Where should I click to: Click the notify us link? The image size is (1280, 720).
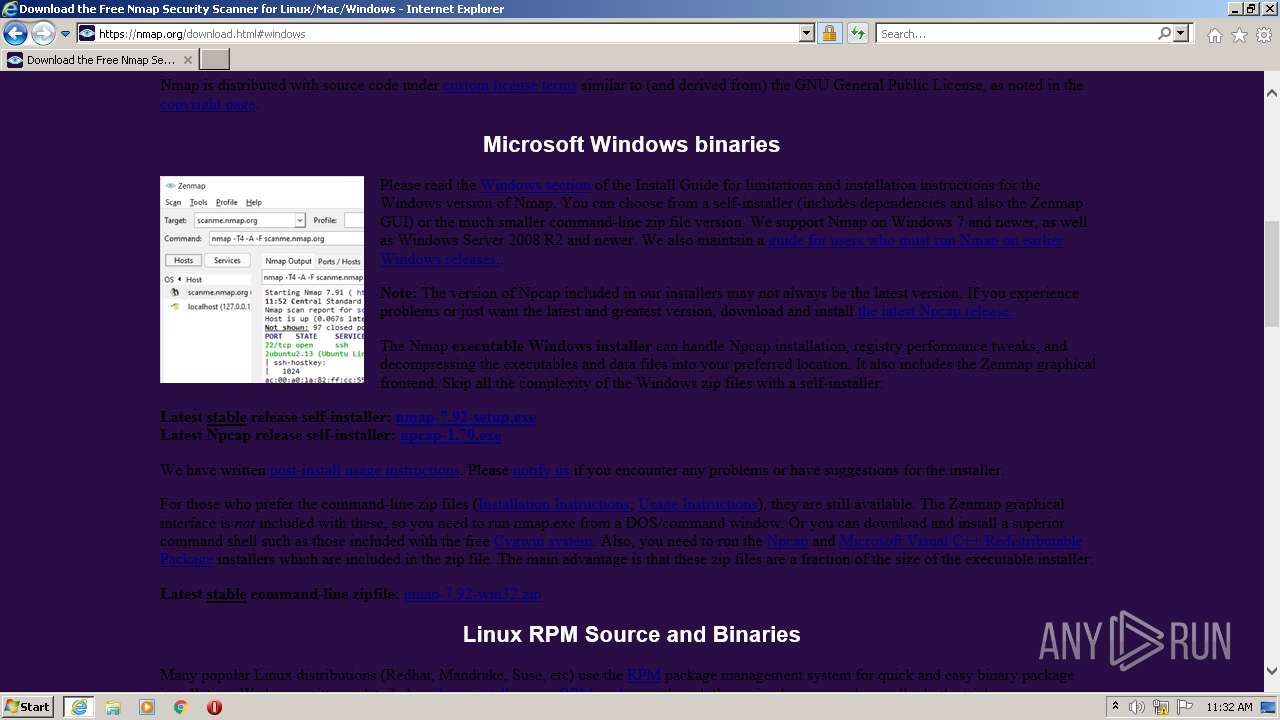click(541, 470)
